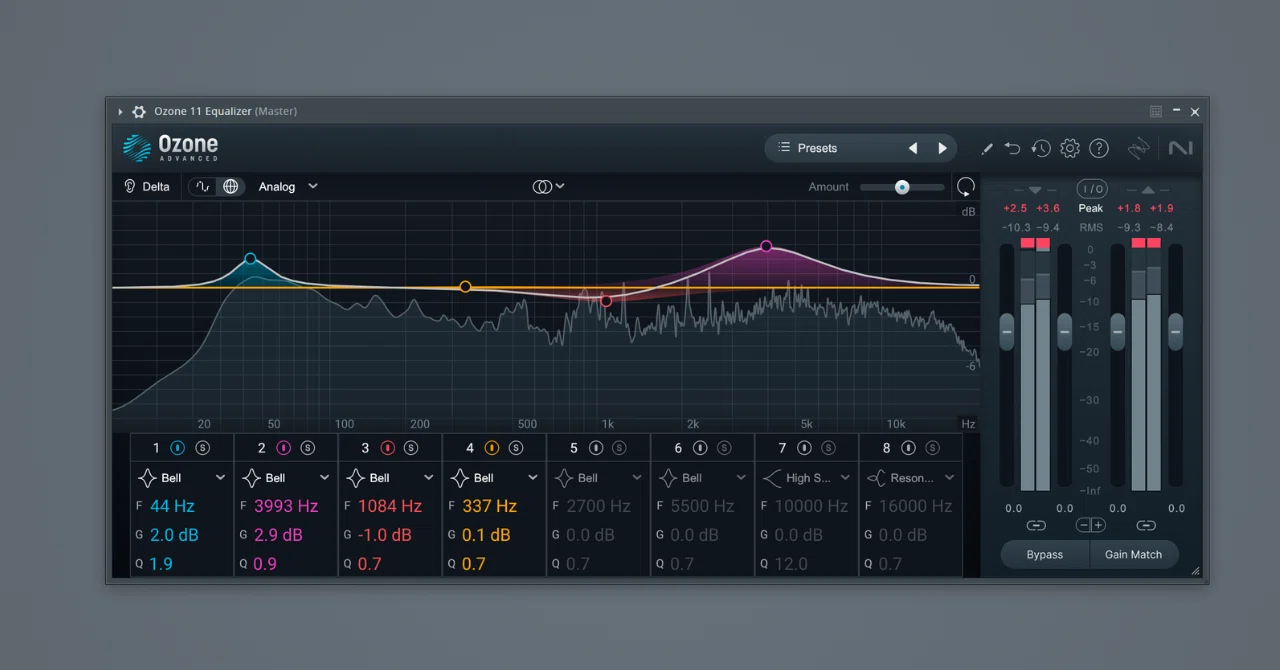This screenshot has width=1280, height=670.
Task: Toggle the Delta listen button
Action: (x=146, y=186)
